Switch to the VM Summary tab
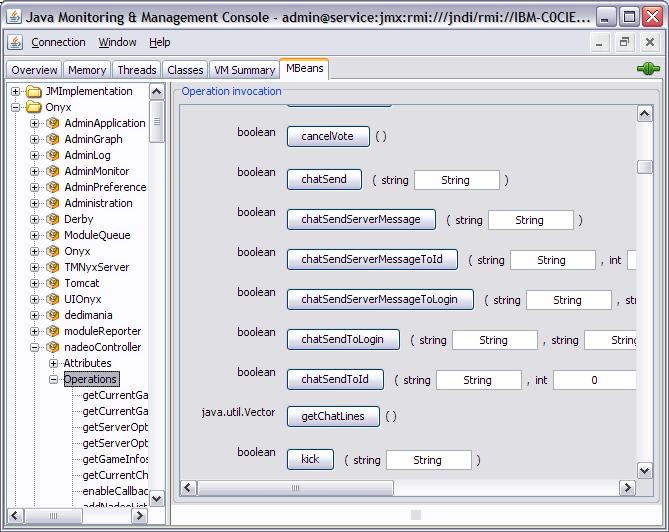This screenshot has width=669, height=532. coord(244,70)
